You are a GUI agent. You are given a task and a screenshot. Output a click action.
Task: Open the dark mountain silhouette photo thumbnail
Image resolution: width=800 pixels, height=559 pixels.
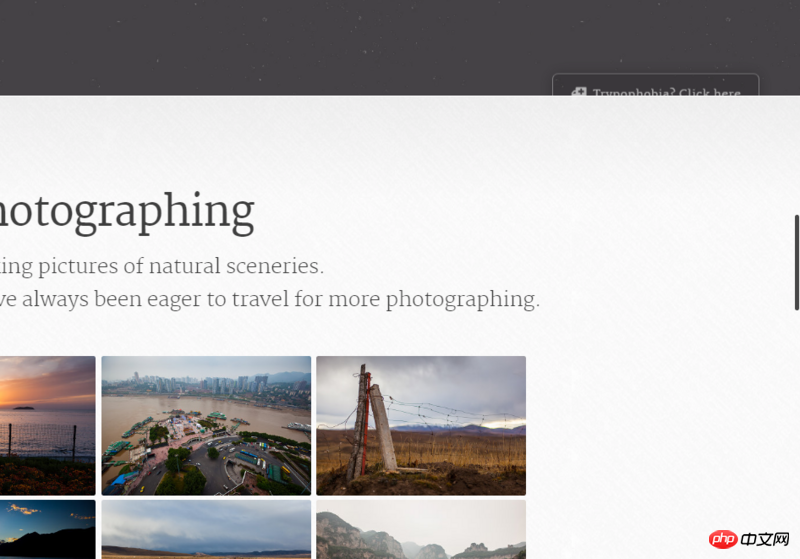(x=47, y=529)
